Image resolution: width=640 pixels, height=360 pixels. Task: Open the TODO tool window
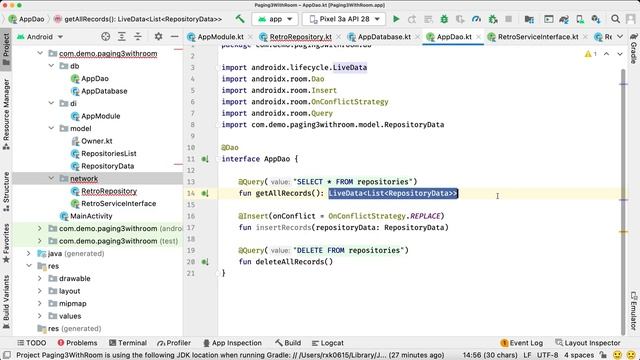pyautogui.click(x=31, y=343)
